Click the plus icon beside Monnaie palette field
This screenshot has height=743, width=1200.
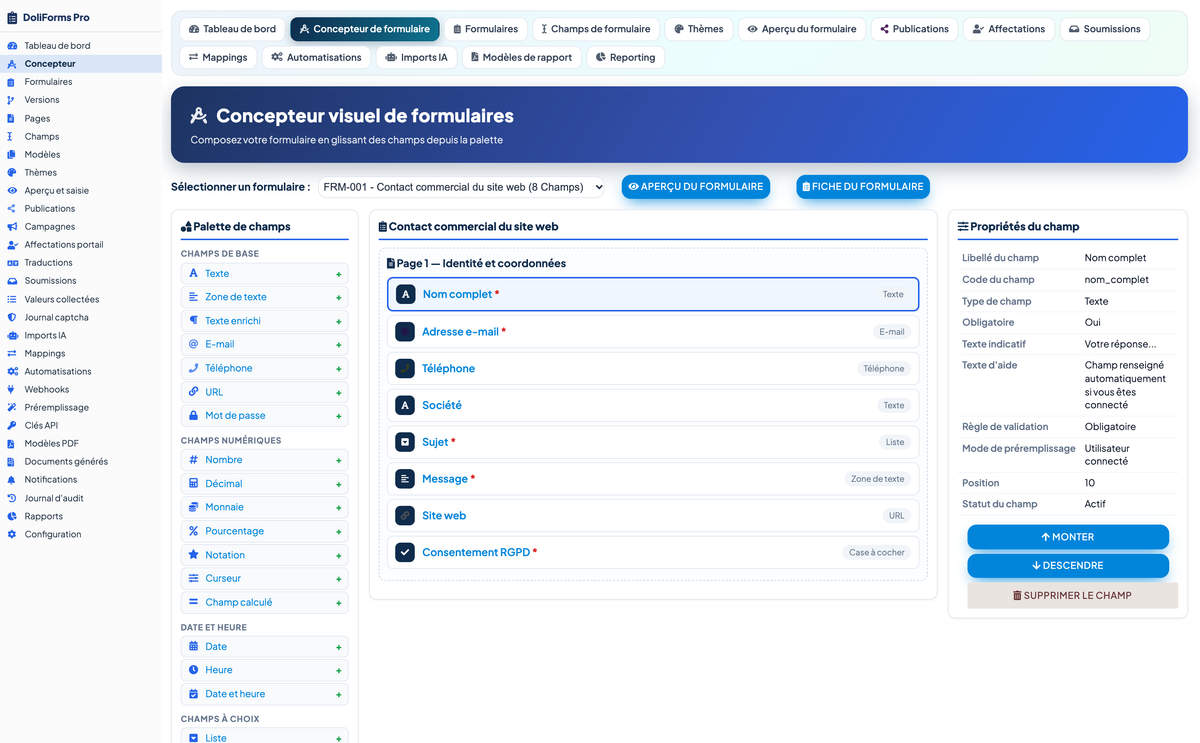click(x=339, y=508)
